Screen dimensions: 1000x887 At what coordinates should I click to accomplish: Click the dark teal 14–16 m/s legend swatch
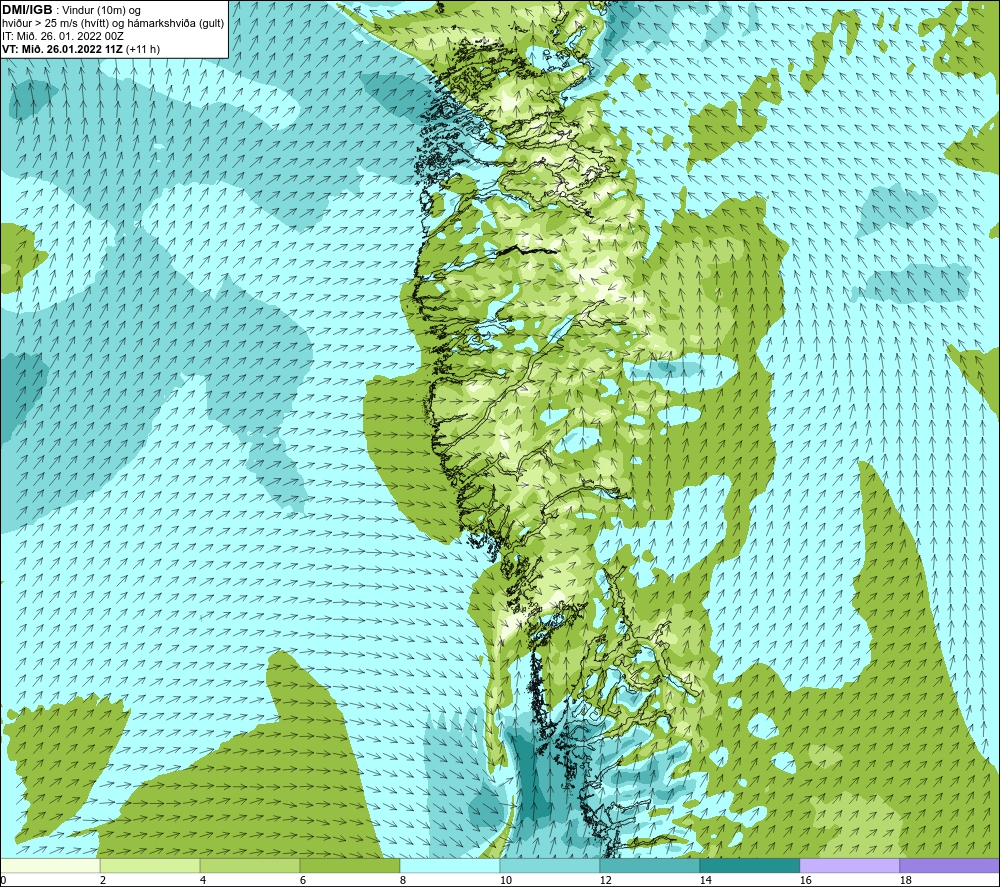[749, 865]
